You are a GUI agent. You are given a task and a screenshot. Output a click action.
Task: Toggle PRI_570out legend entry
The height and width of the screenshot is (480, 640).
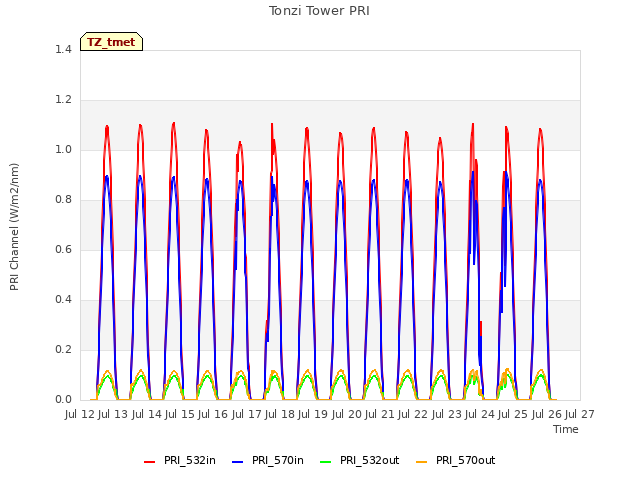(x=456, y=461)
